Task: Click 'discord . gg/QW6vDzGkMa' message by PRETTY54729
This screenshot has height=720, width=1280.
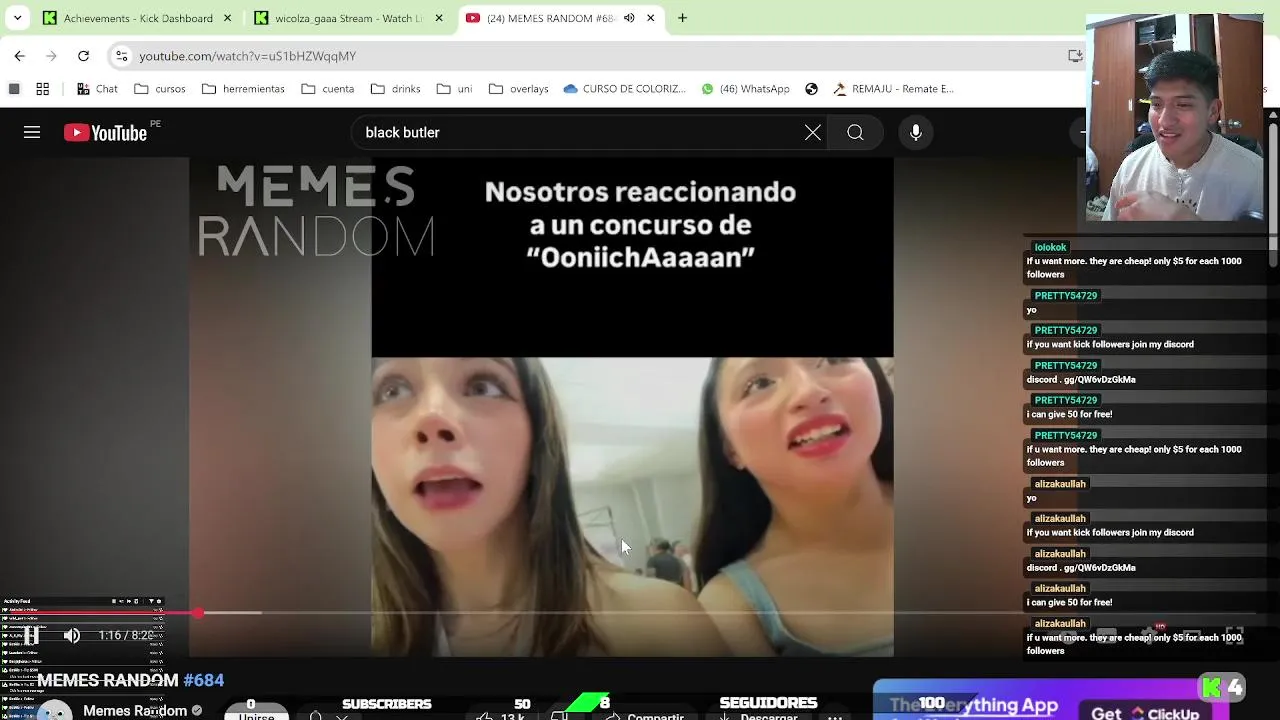Action: (1080, 380)
